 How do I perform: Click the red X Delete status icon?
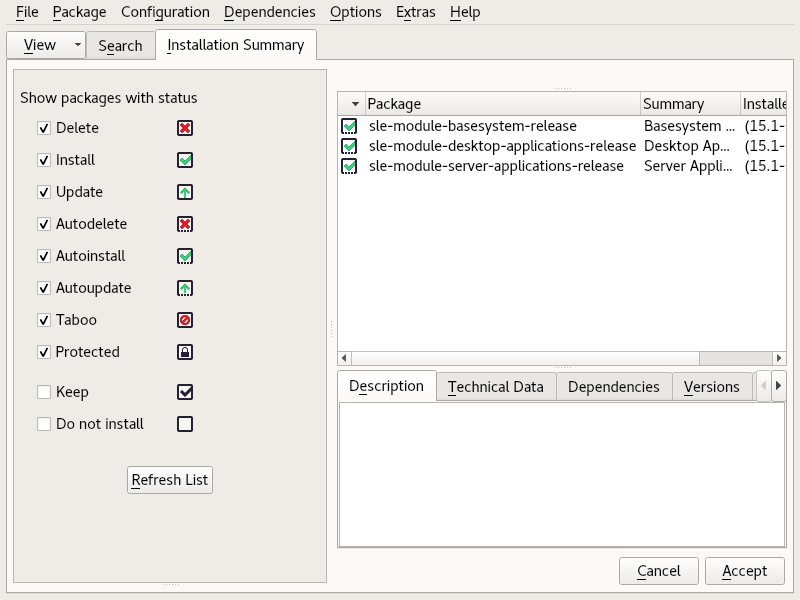click(x=185, y=128)
